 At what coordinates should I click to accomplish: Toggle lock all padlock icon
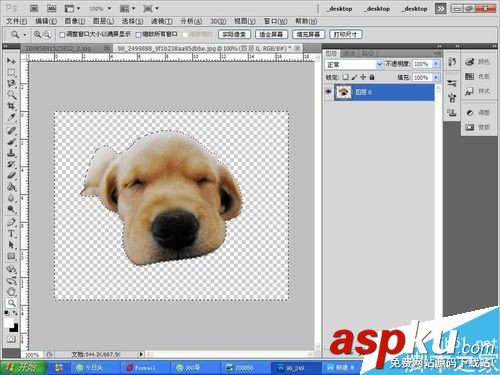click(372, 77)
